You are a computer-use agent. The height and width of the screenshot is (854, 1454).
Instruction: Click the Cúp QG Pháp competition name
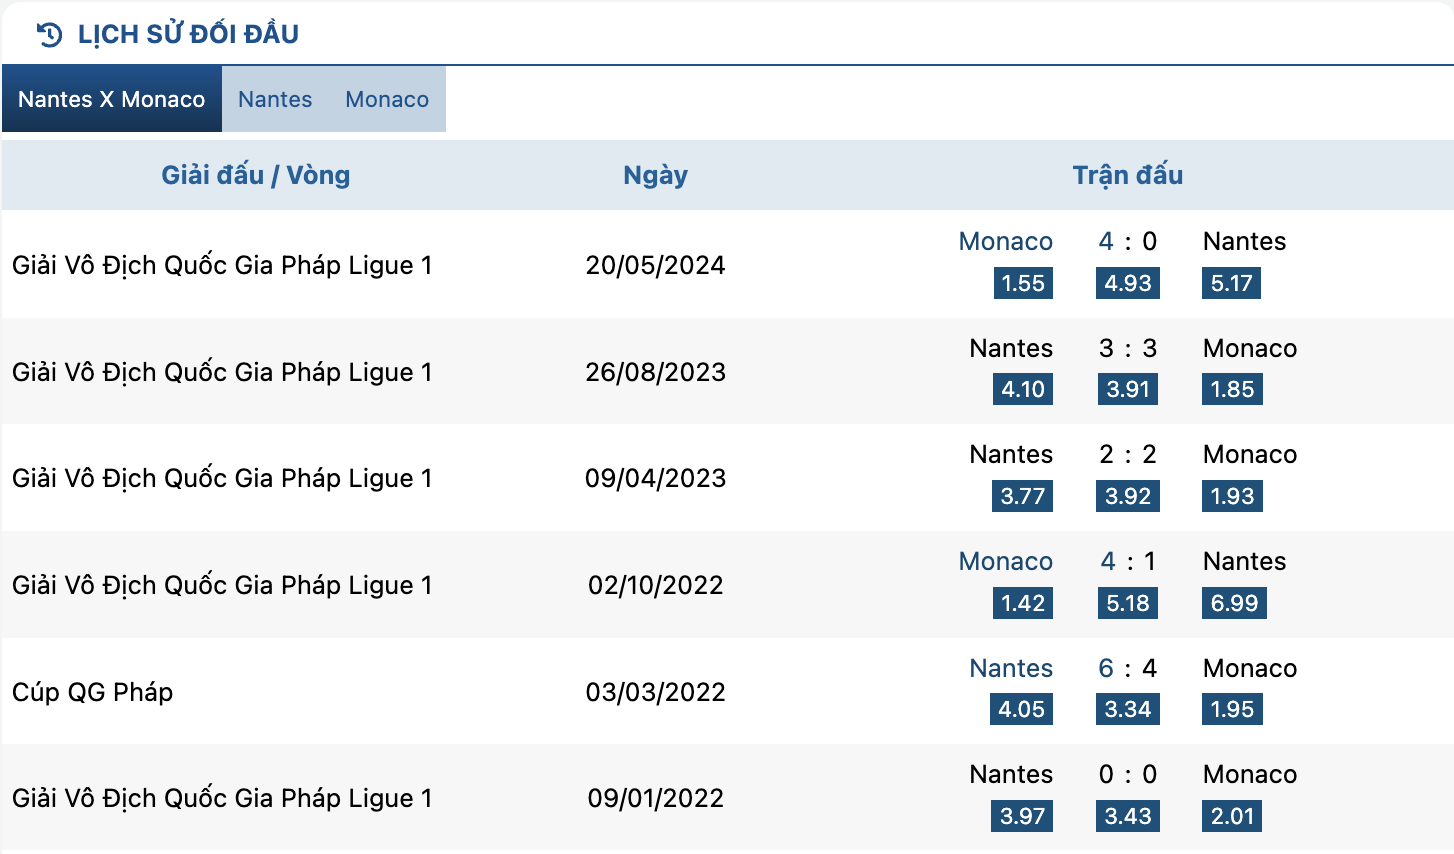pos(92,692)
